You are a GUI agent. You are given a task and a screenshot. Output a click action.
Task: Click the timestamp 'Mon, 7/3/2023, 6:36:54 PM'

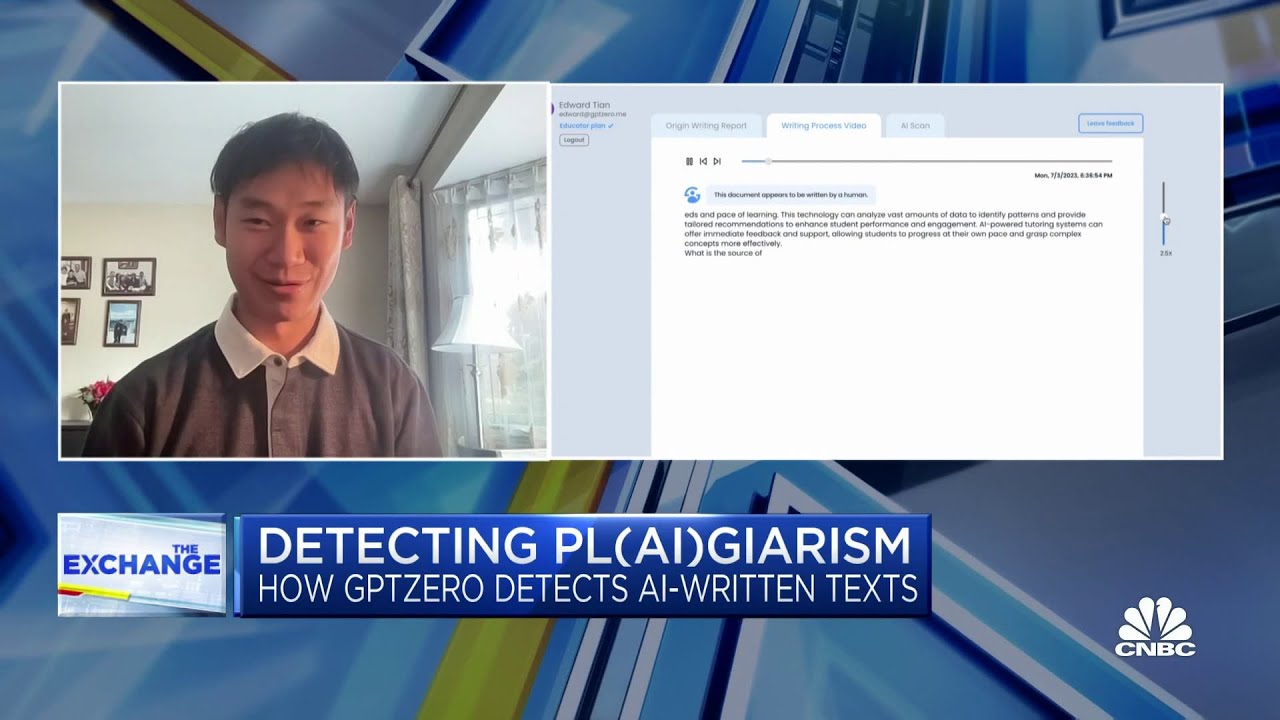pos(1073,175)
